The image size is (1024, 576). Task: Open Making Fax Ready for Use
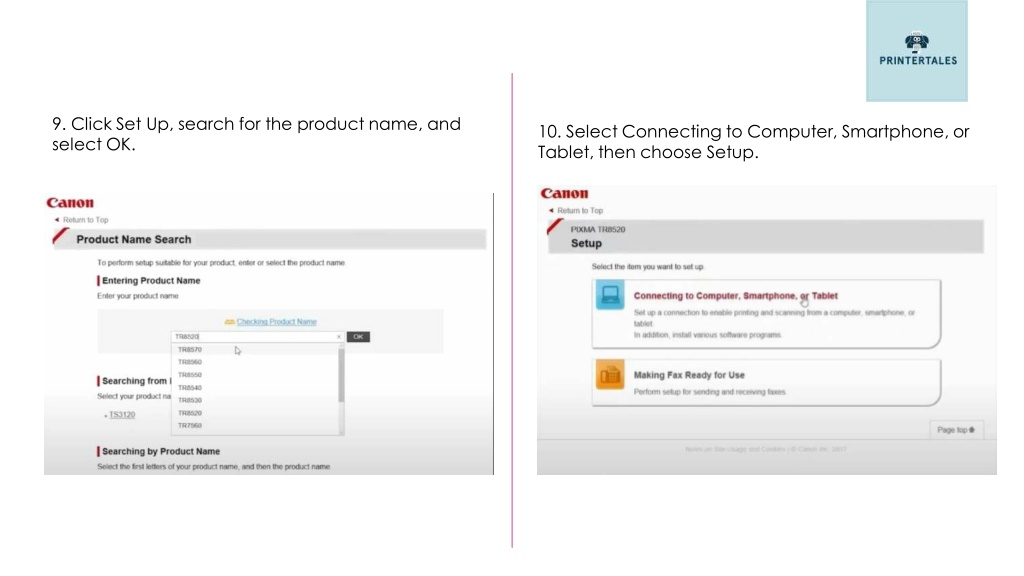tap(689, 375)
